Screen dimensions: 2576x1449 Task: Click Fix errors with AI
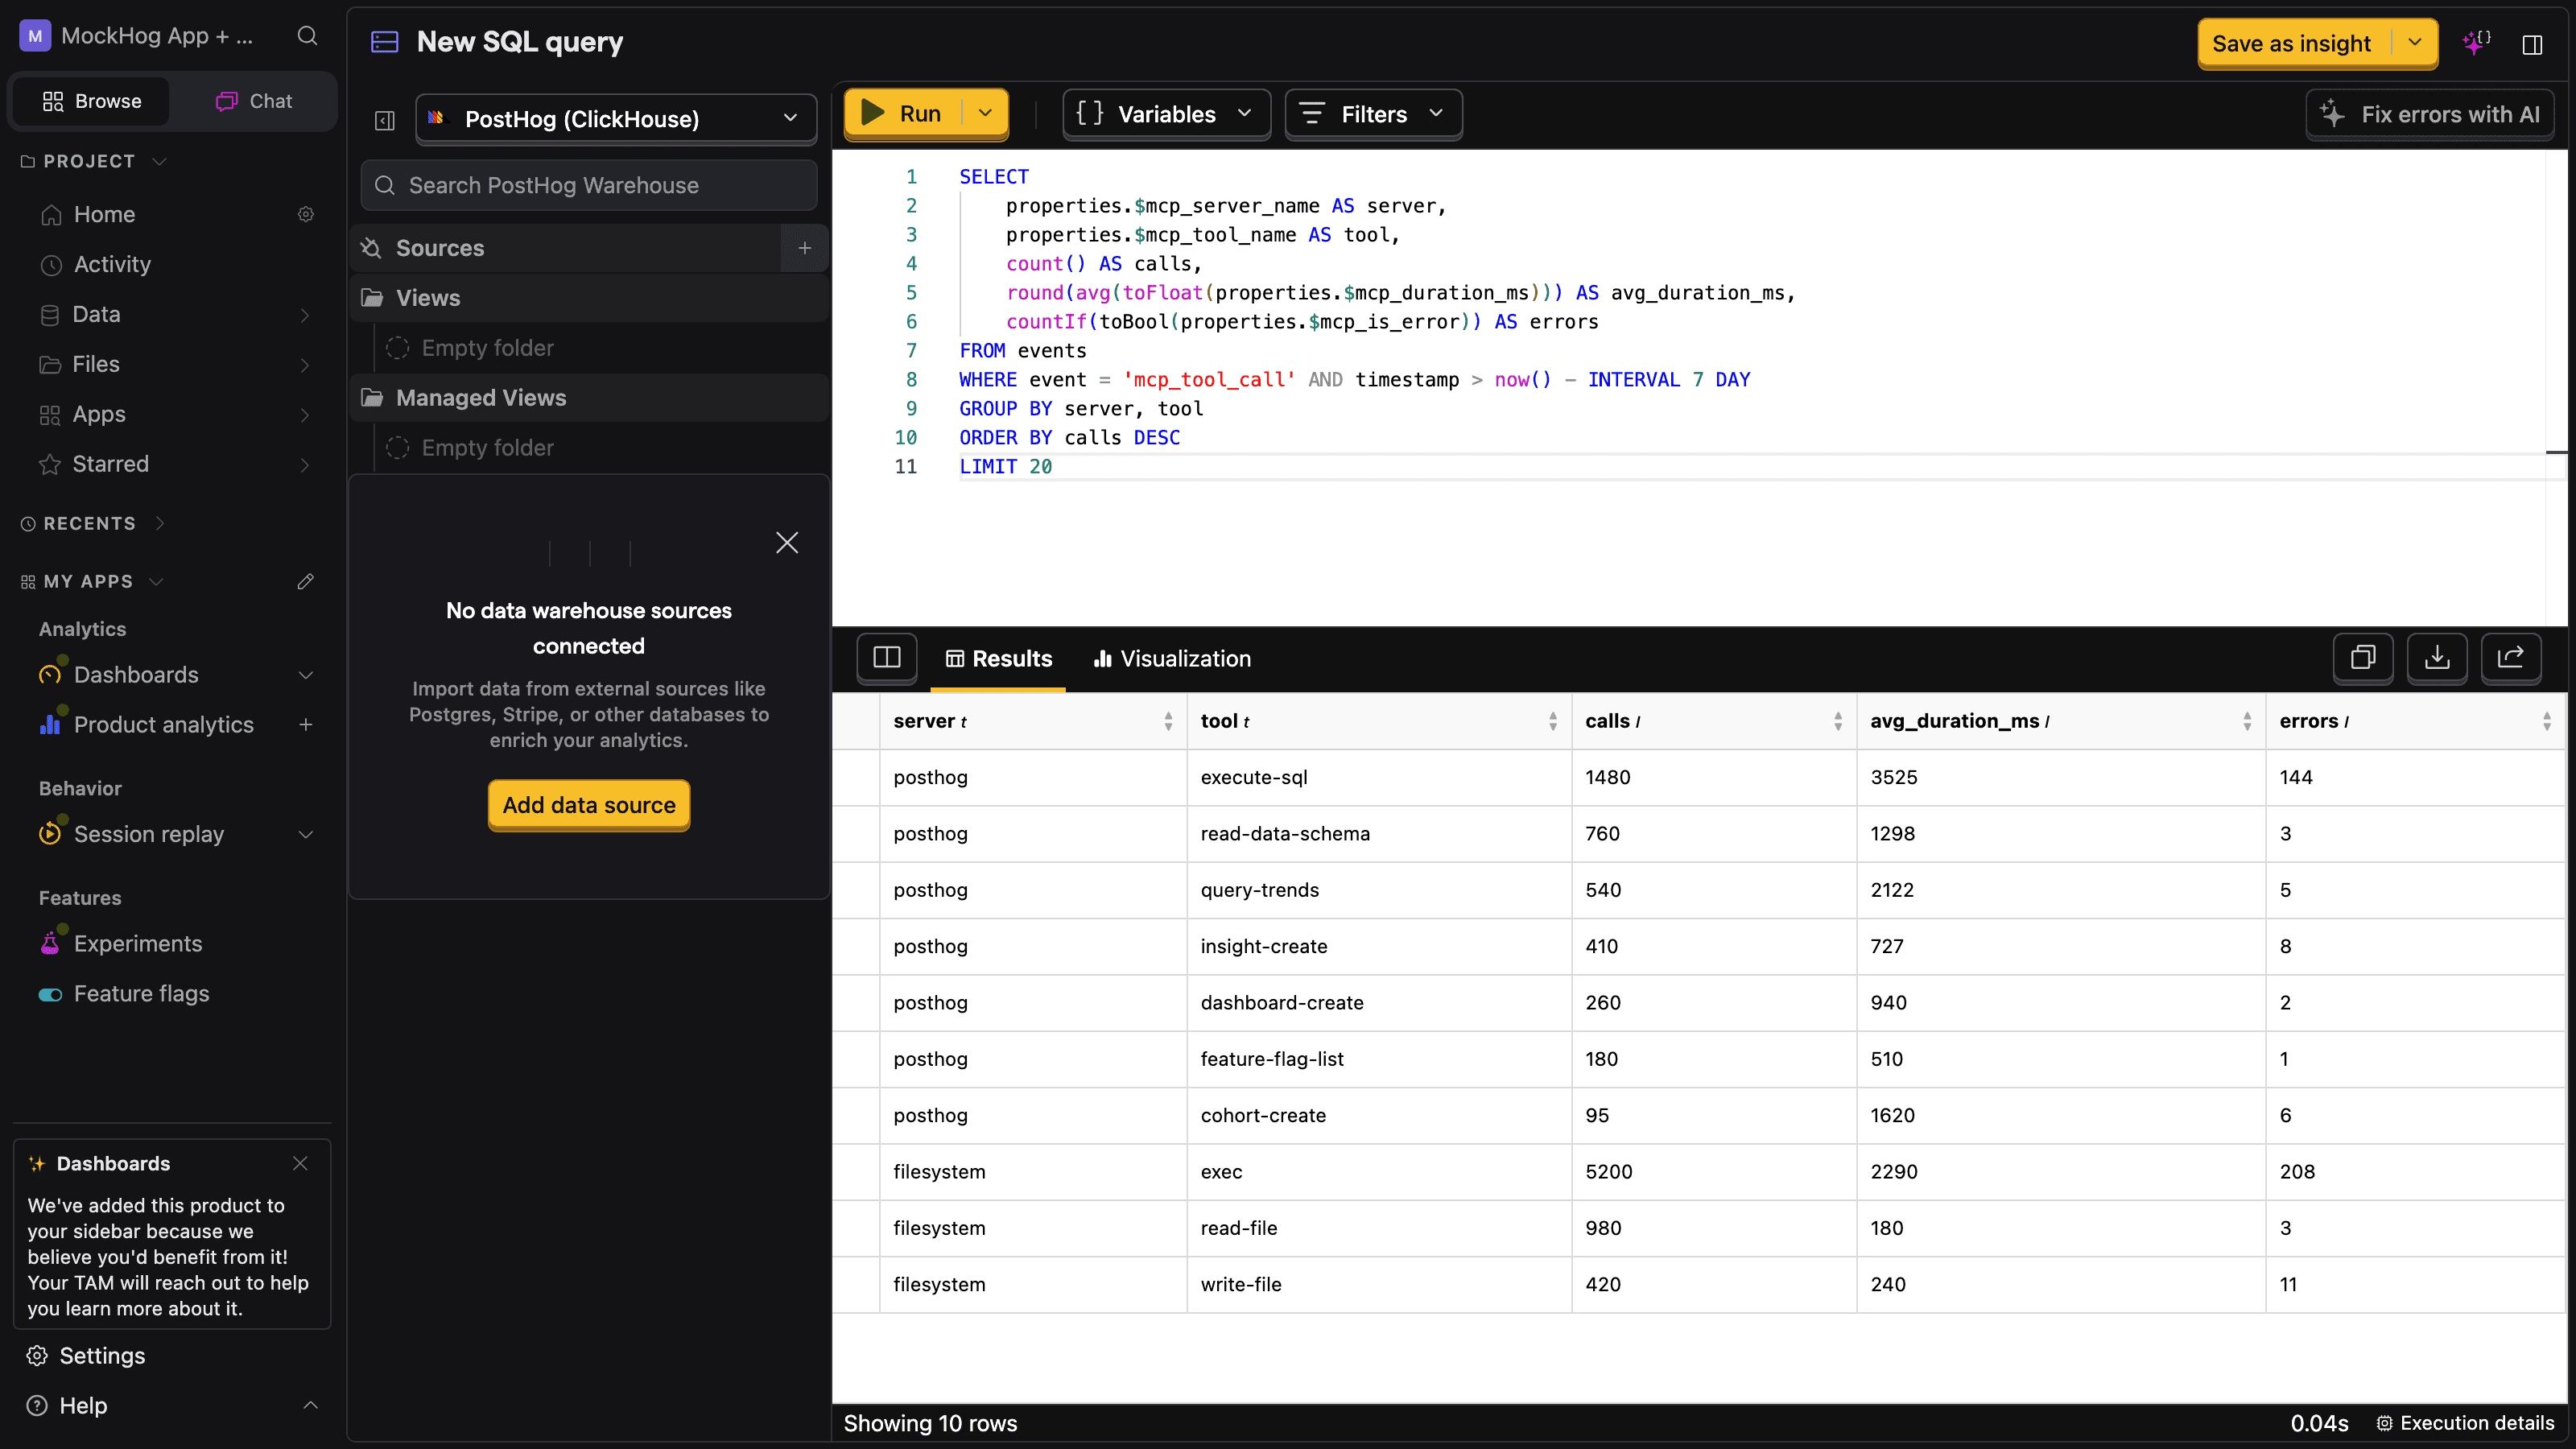(x=2430, y=114)
